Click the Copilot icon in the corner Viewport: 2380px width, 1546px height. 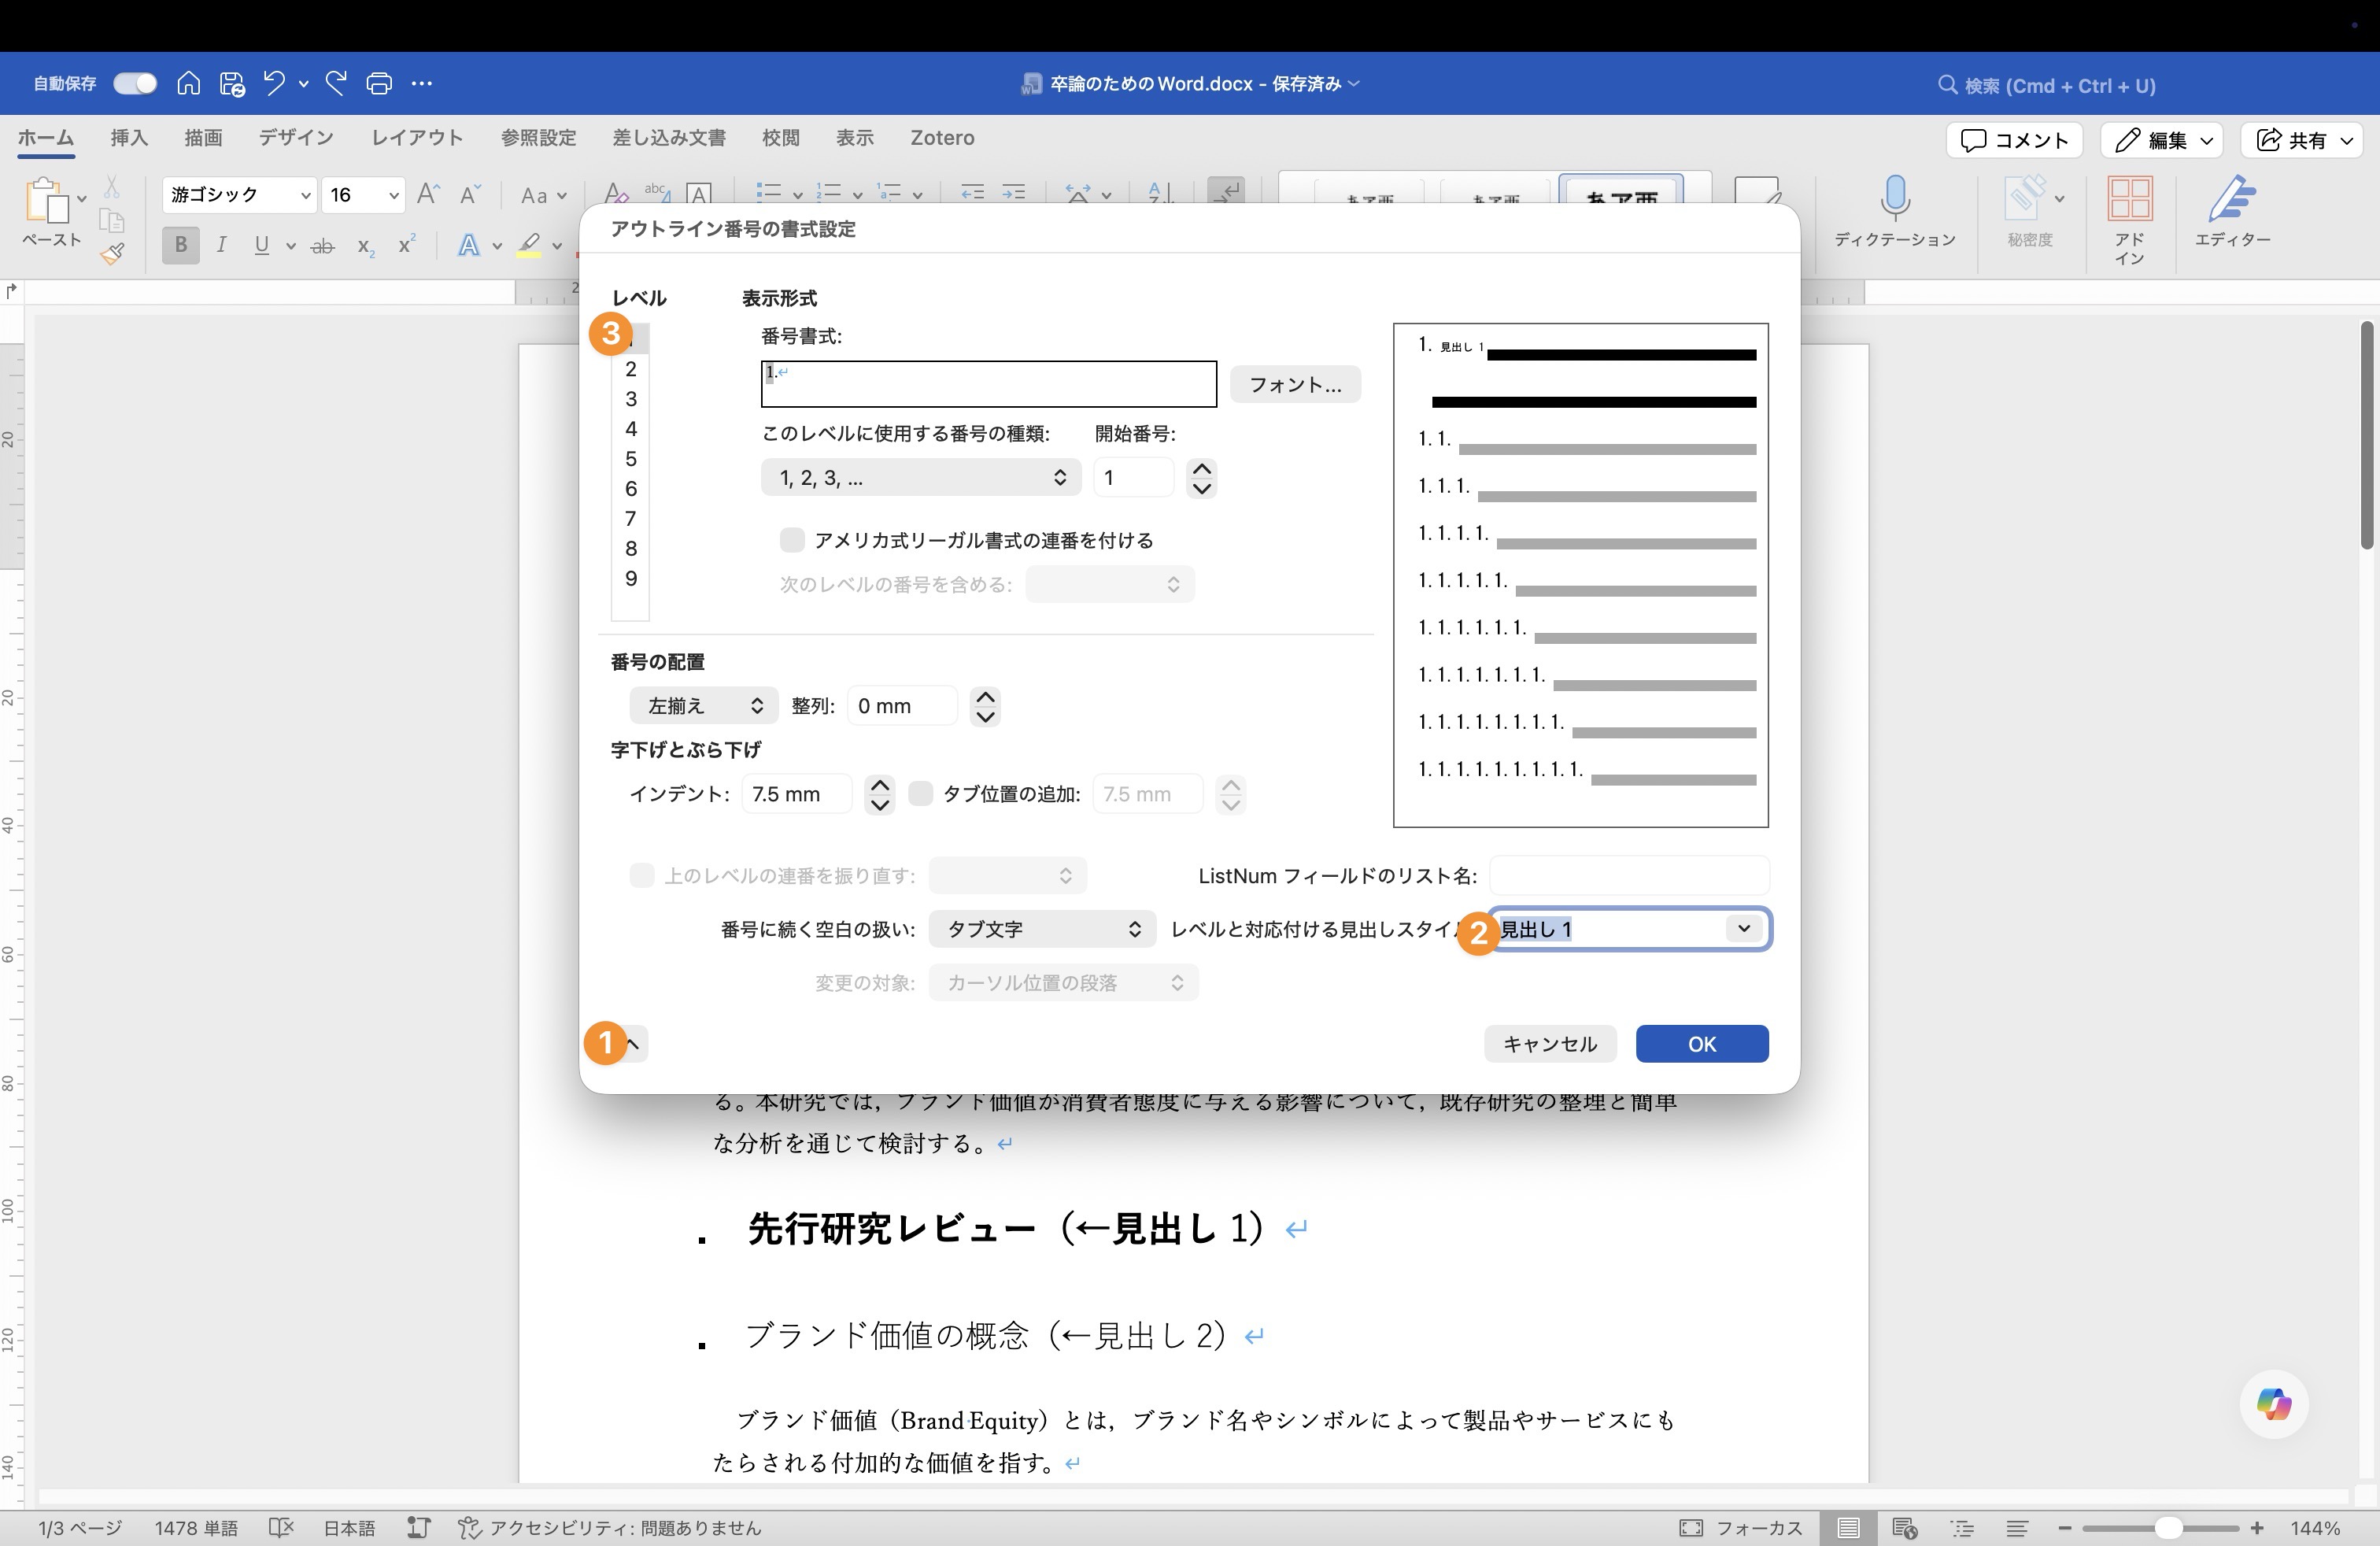coord(2272,1404)
